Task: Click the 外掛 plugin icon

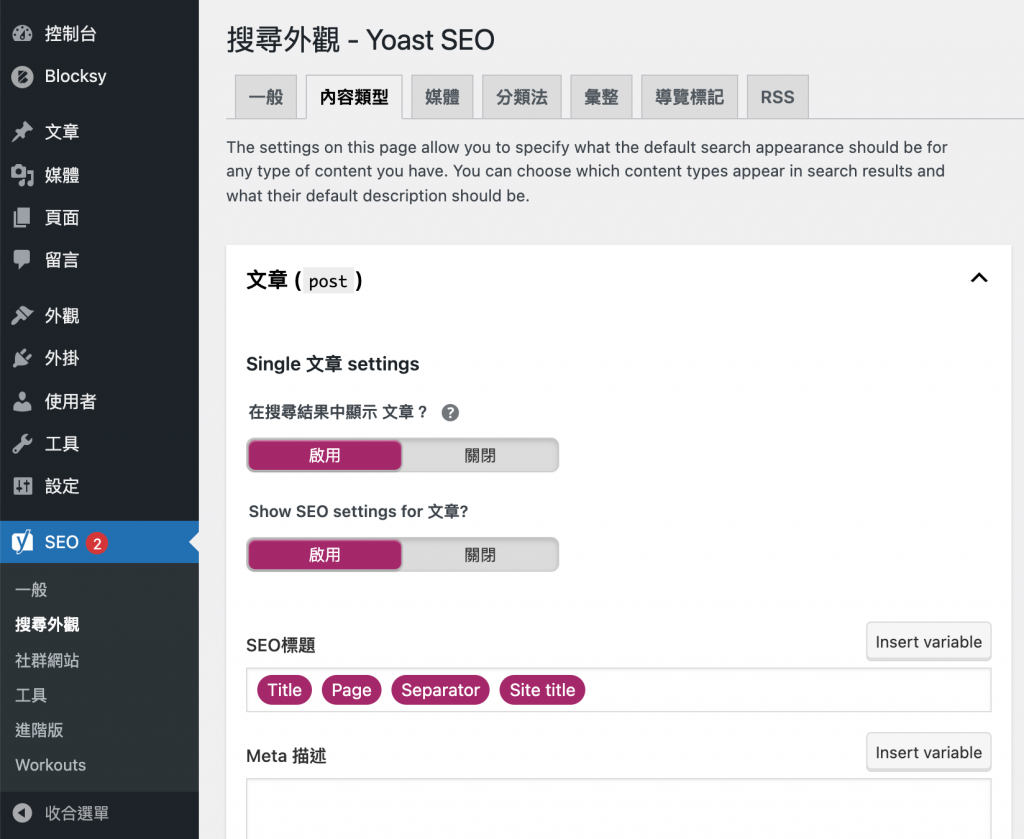Action: (x=22, y=358)
